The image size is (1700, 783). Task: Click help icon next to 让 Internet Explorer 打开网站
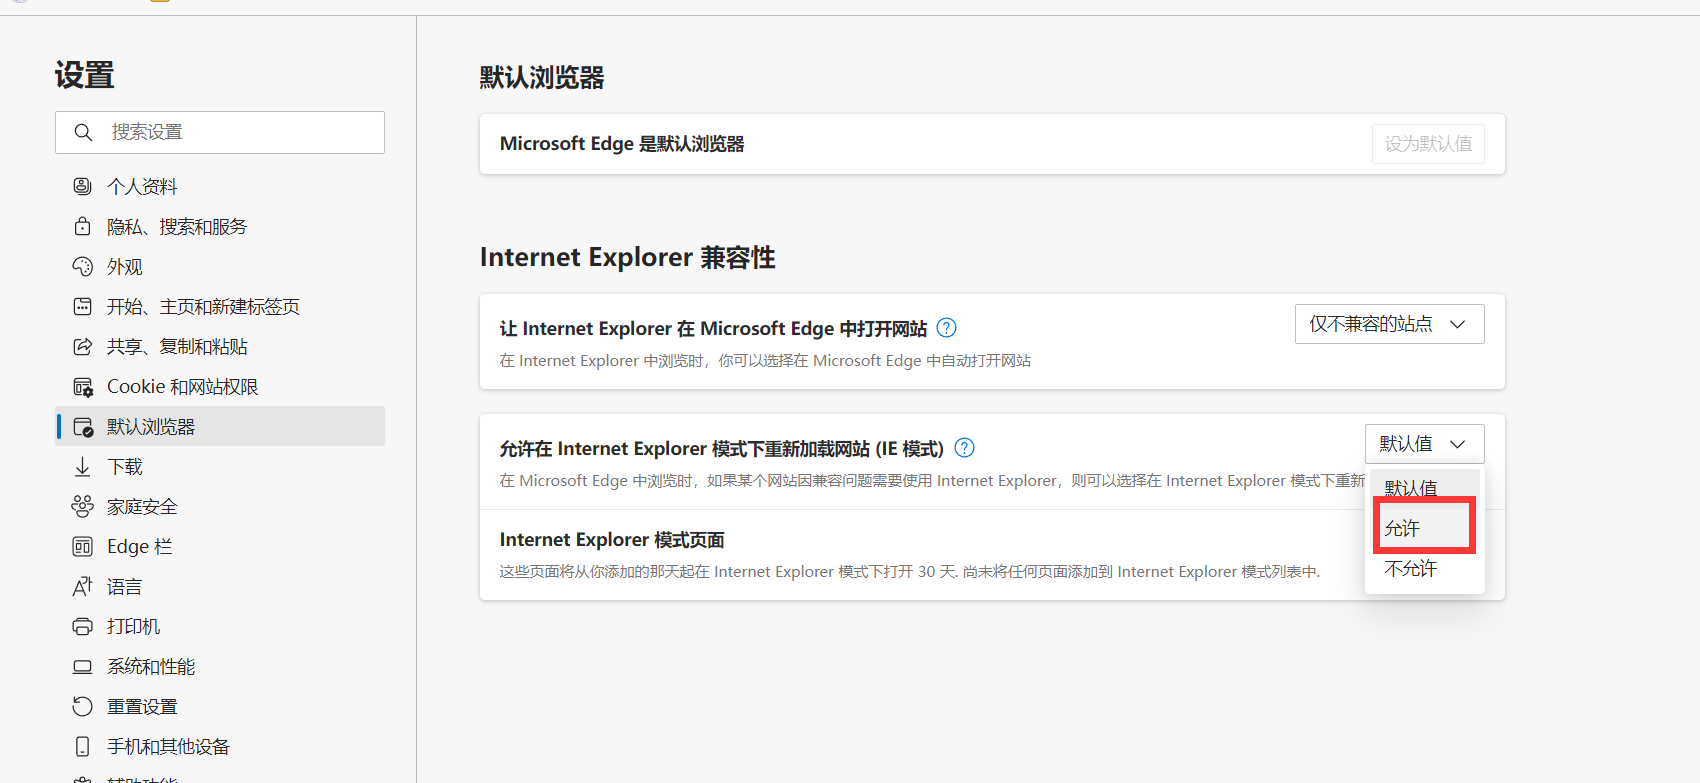click(946, 328)
